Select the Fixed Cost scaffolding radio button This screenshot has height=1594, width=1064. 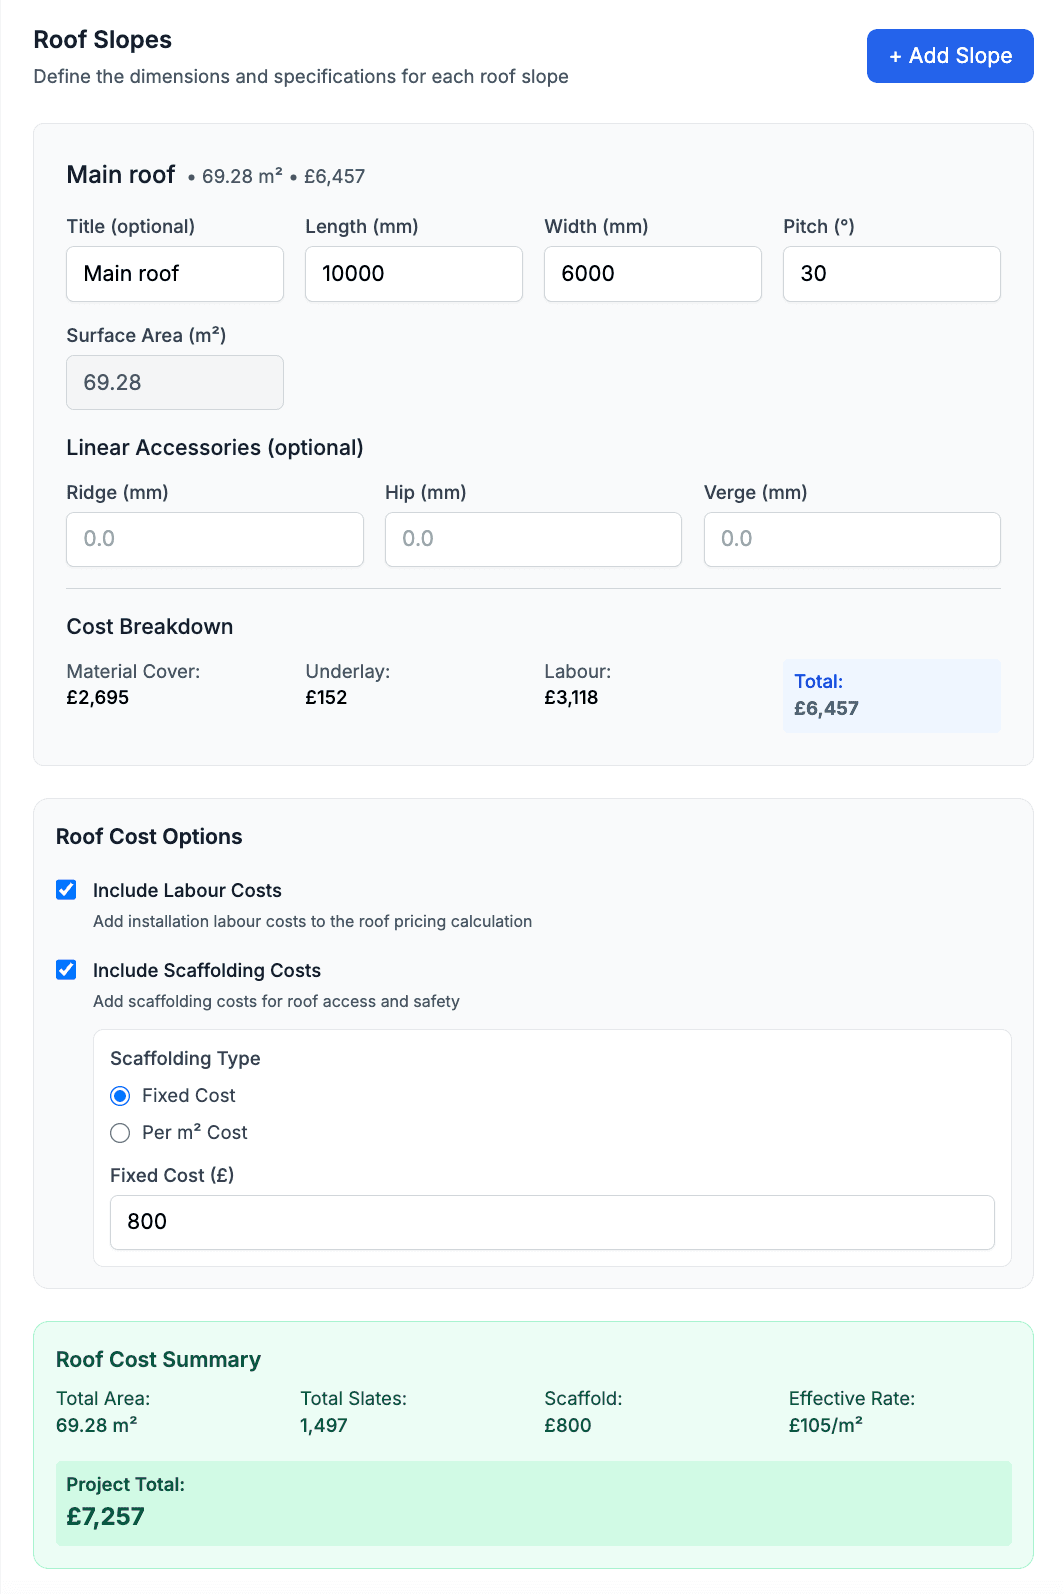pyautogui.click(x=120, y=1096)
